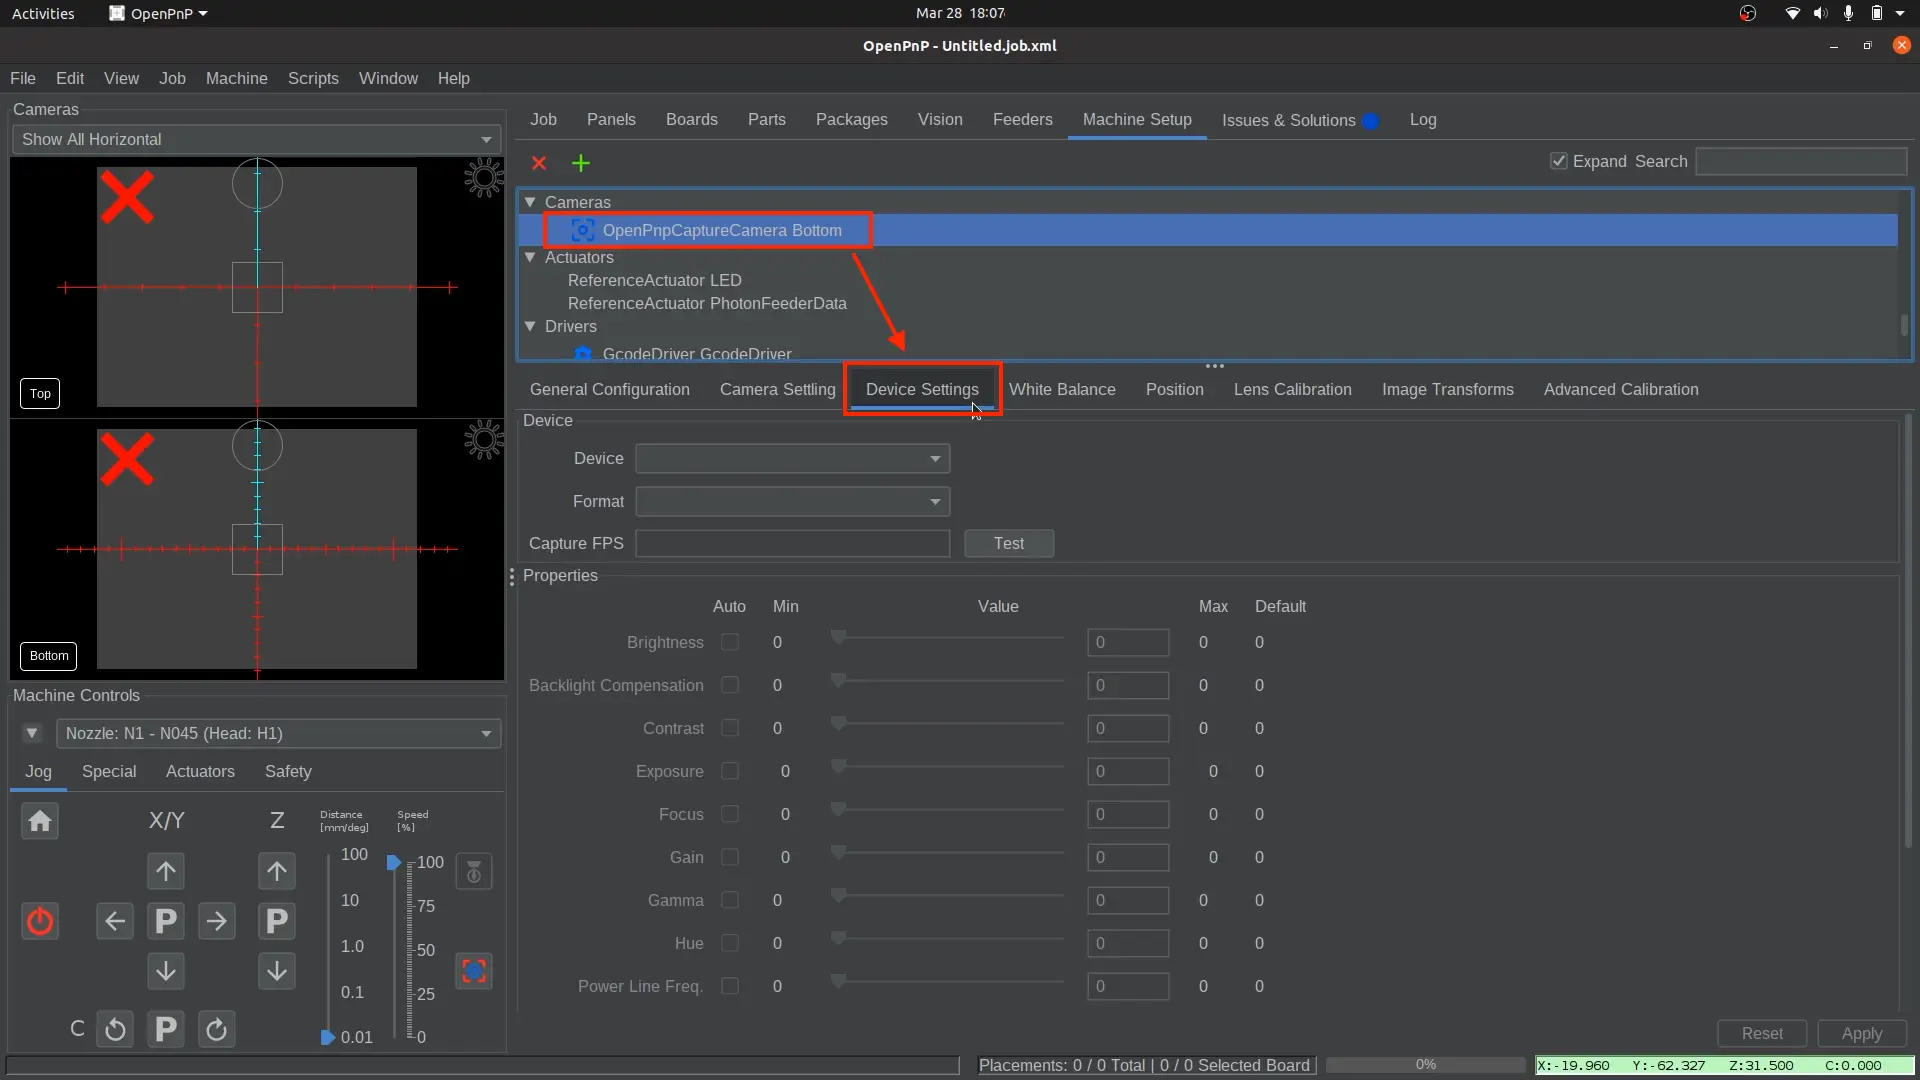Uncheck the Expand checkbox
Viewport: 1920px width, 1080px height.
[x=1558, y=161]
